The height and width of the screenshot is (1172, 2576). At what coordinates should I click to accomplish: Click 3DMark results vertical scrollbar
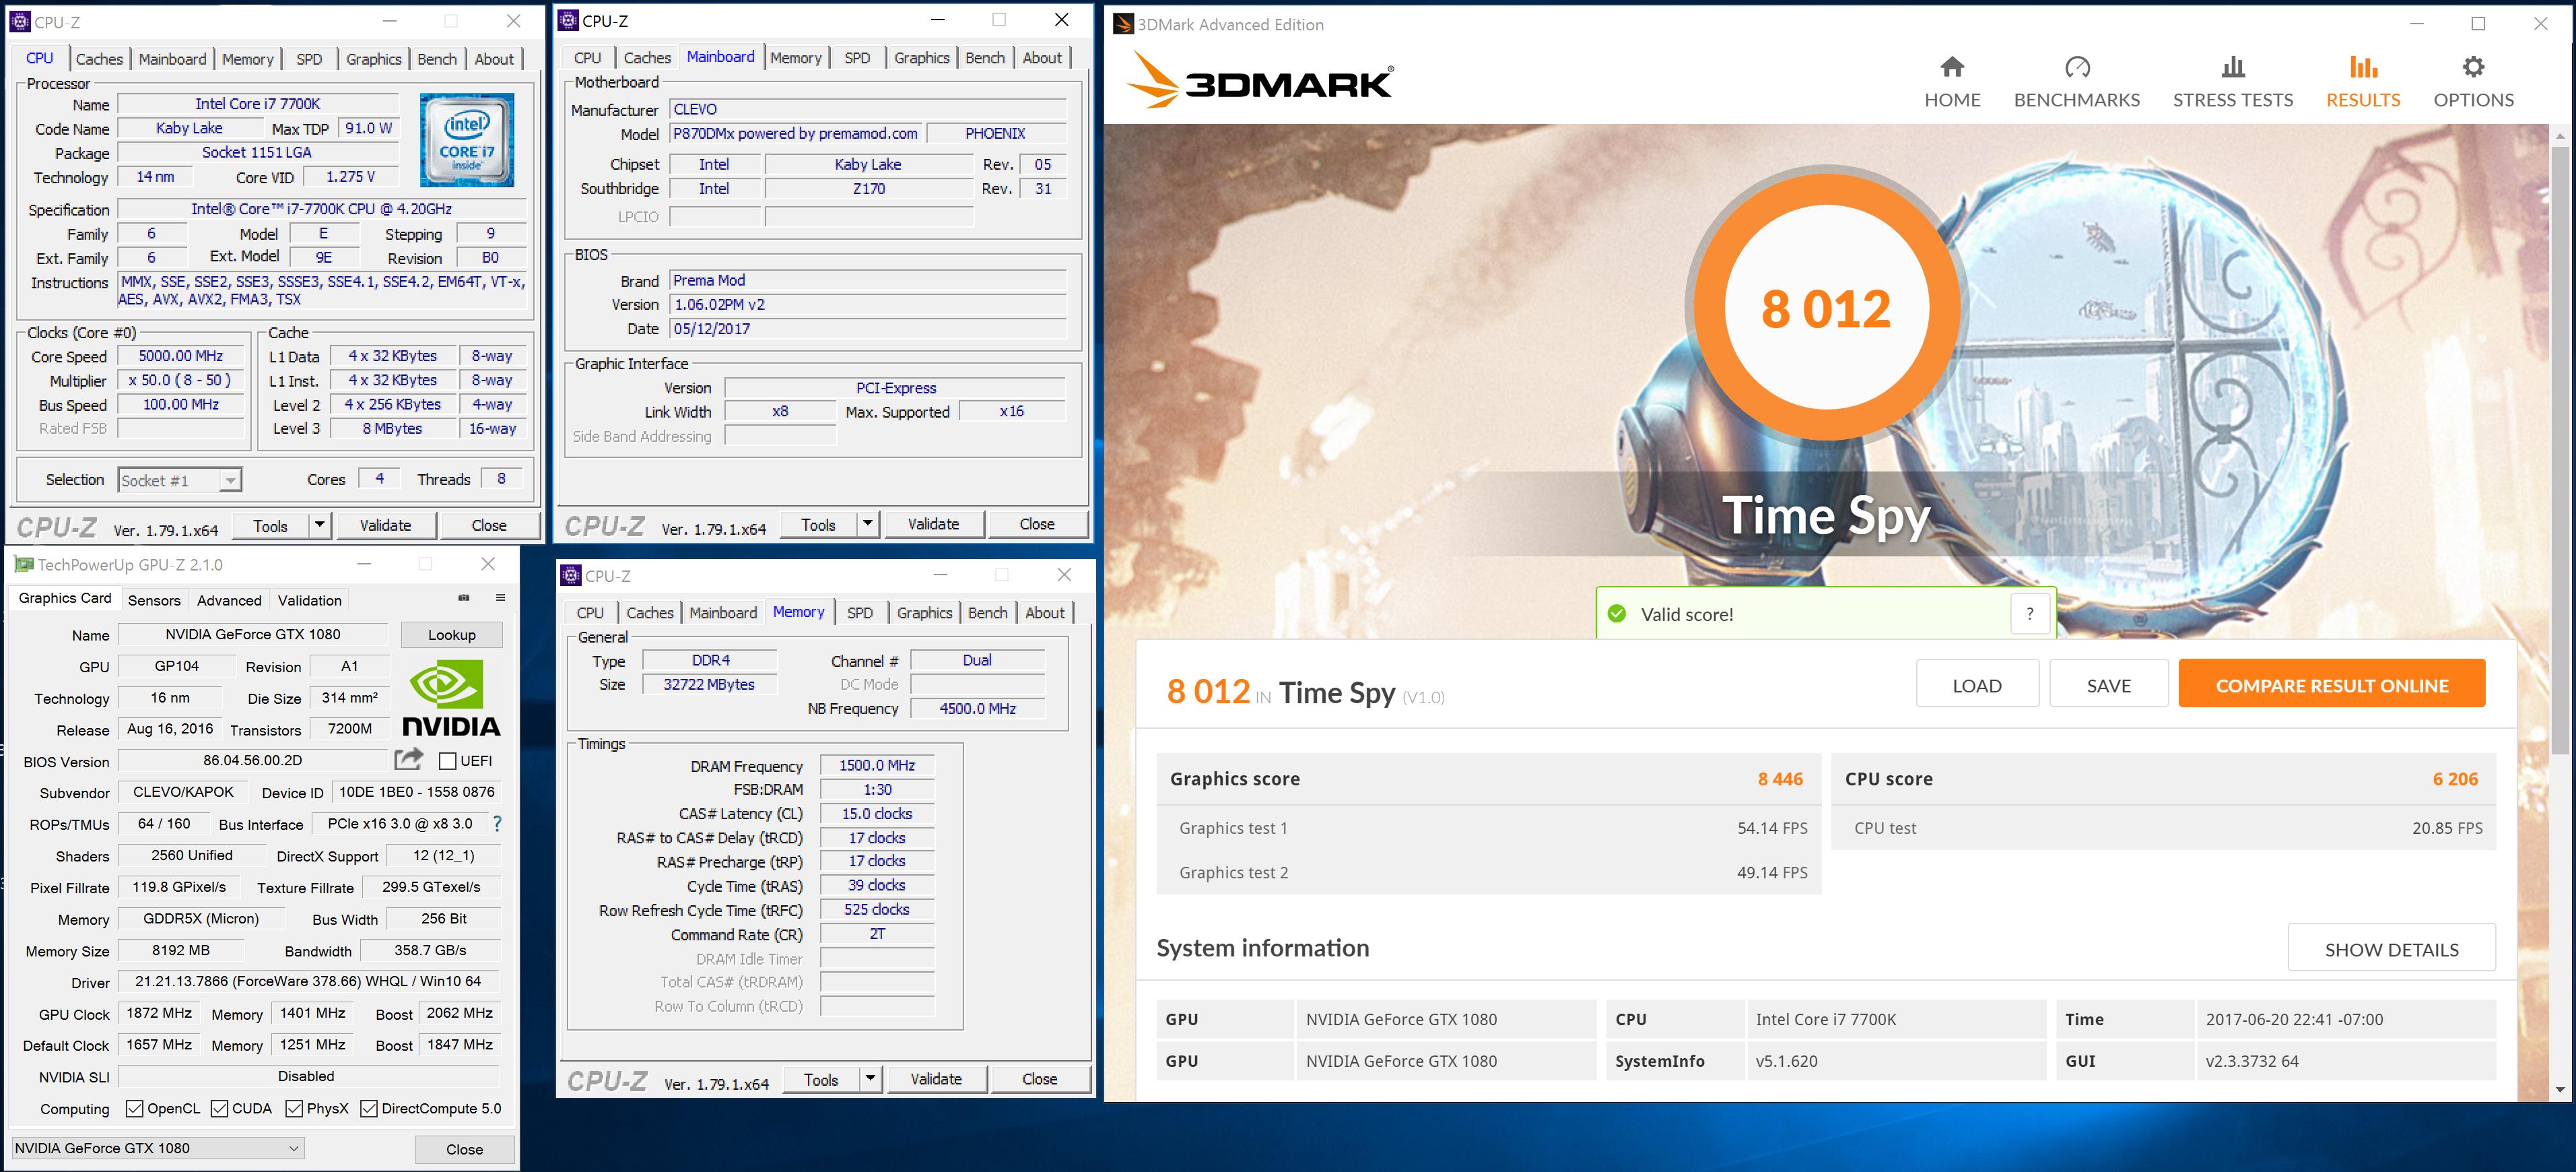pyautogui.click(x=2560, y=450)
